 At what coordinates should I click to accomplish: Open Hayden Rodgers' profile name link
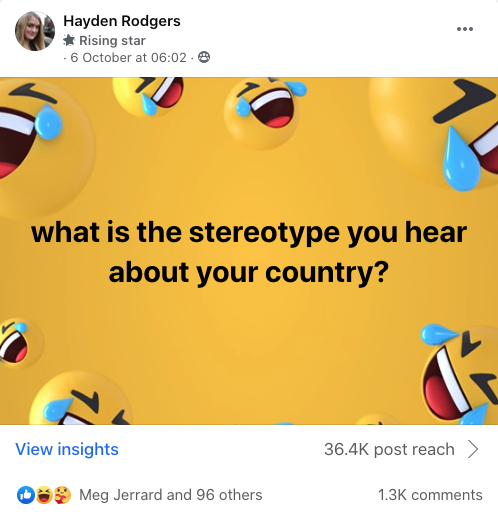click(x=122, y=21)
